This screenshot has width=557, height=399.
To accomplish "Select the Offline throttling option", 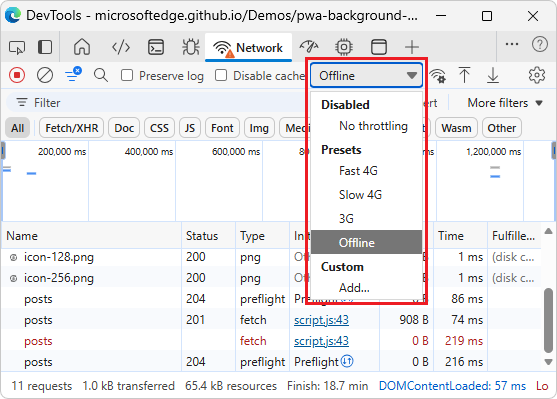I will click(366, 242).
